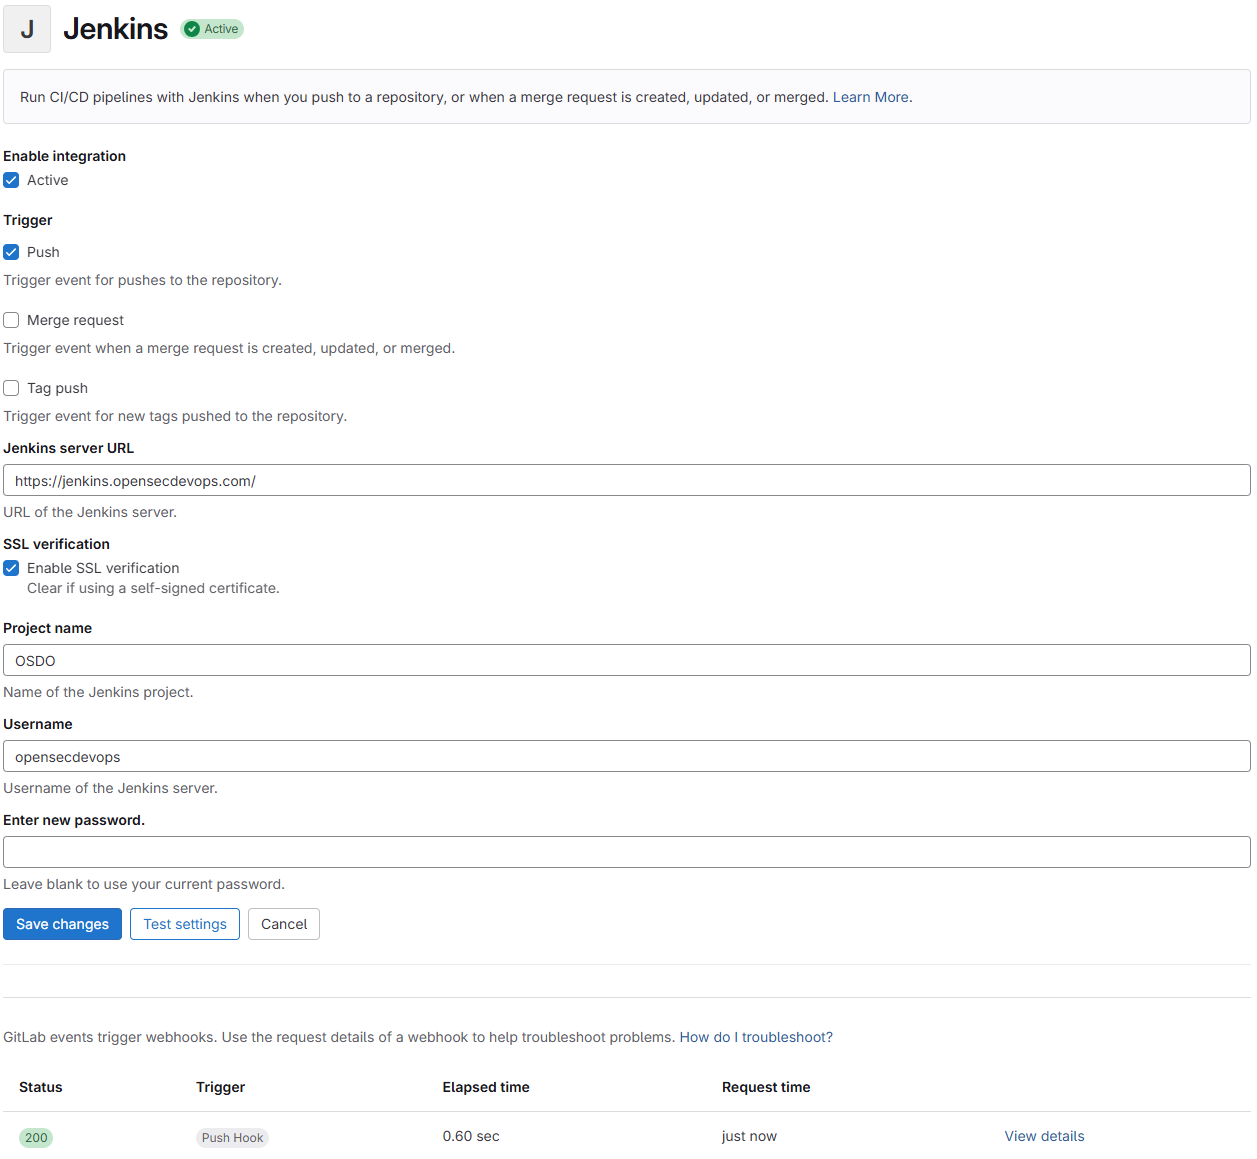Image resolution: width=1257 pixels, height=1159 pixels.
Task: Click the Enter new password field
Action: coord(627,852)
